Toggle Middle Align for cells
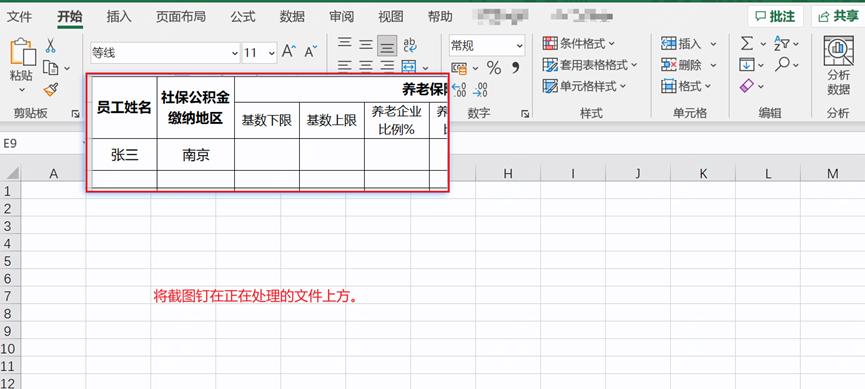 (366, 44)
